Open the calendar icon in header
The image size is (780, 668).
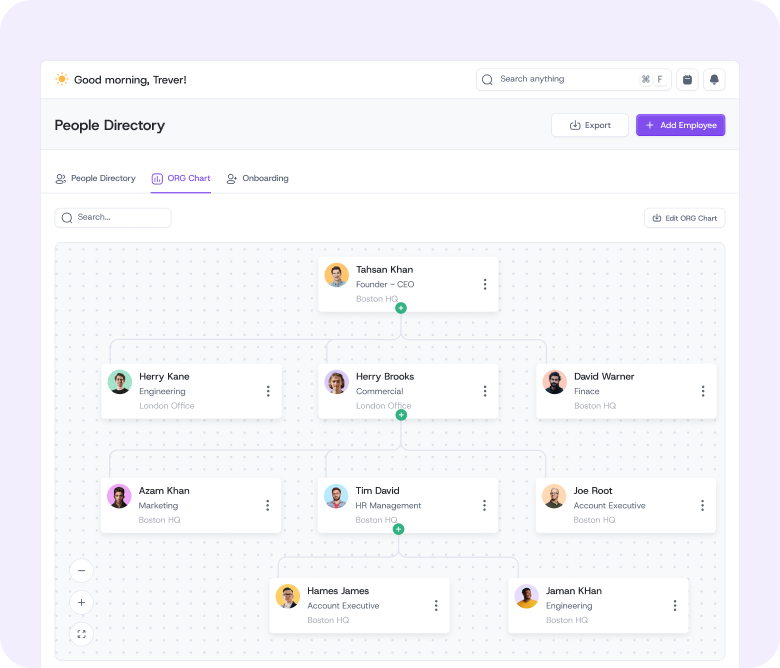687,80
